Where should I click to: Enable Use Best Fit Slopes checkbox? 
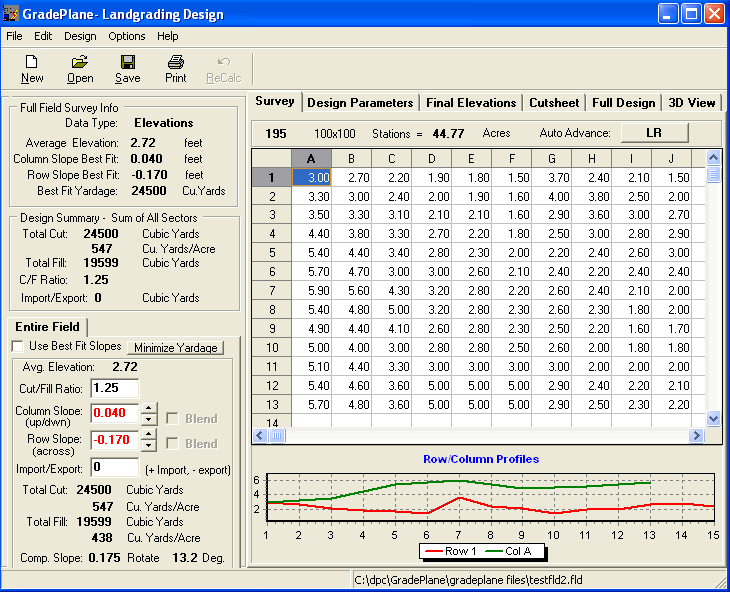[17, 346]
